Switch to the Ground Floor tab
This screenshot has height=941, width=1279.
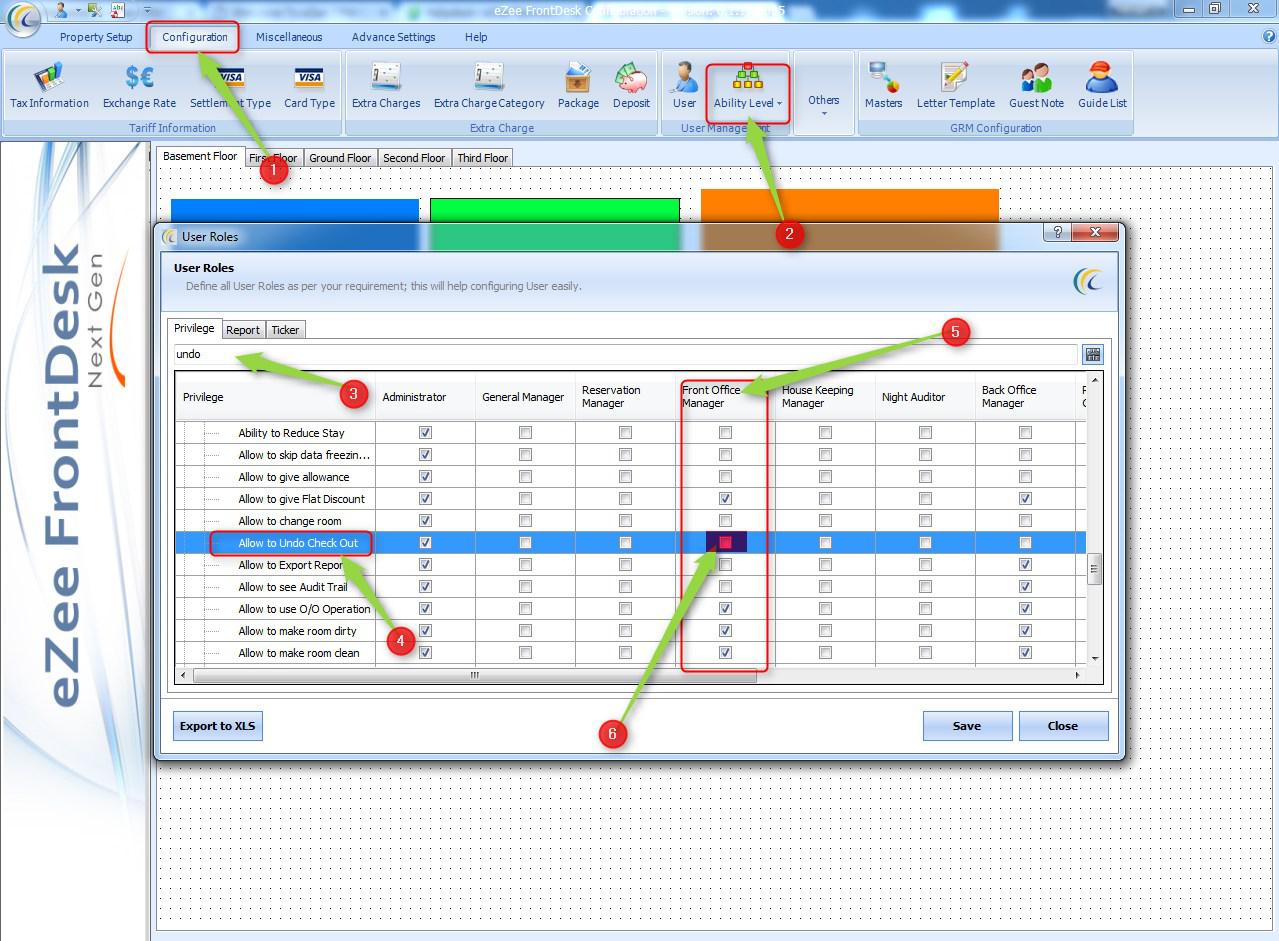(340, 158)
